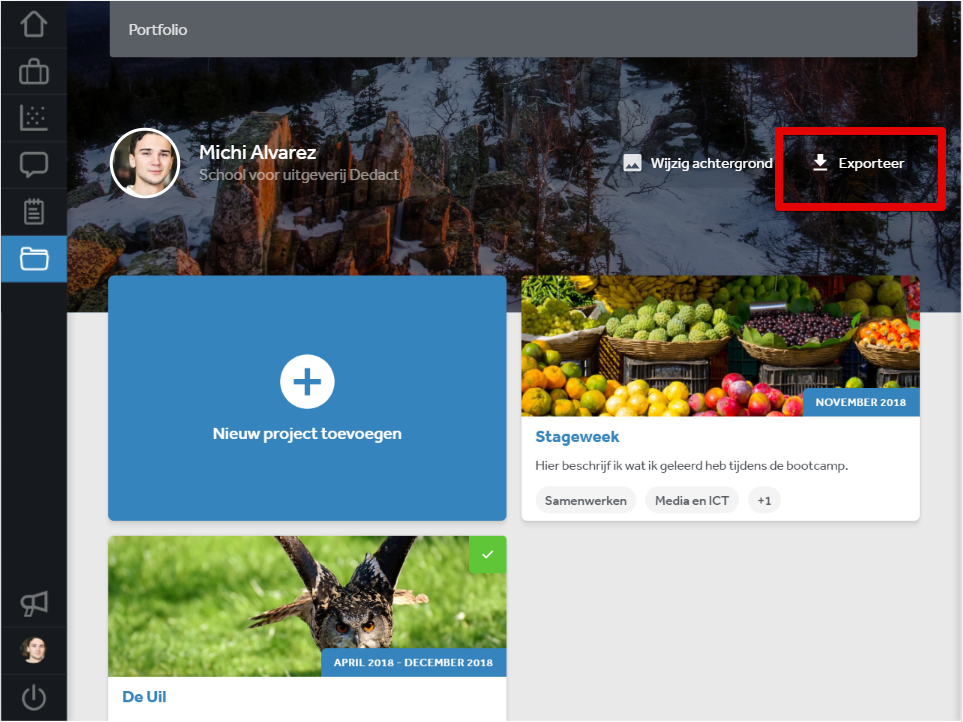Open the megaphone announcements icon
This screenshot has width=963, height=722.
[x=34, y=604]
